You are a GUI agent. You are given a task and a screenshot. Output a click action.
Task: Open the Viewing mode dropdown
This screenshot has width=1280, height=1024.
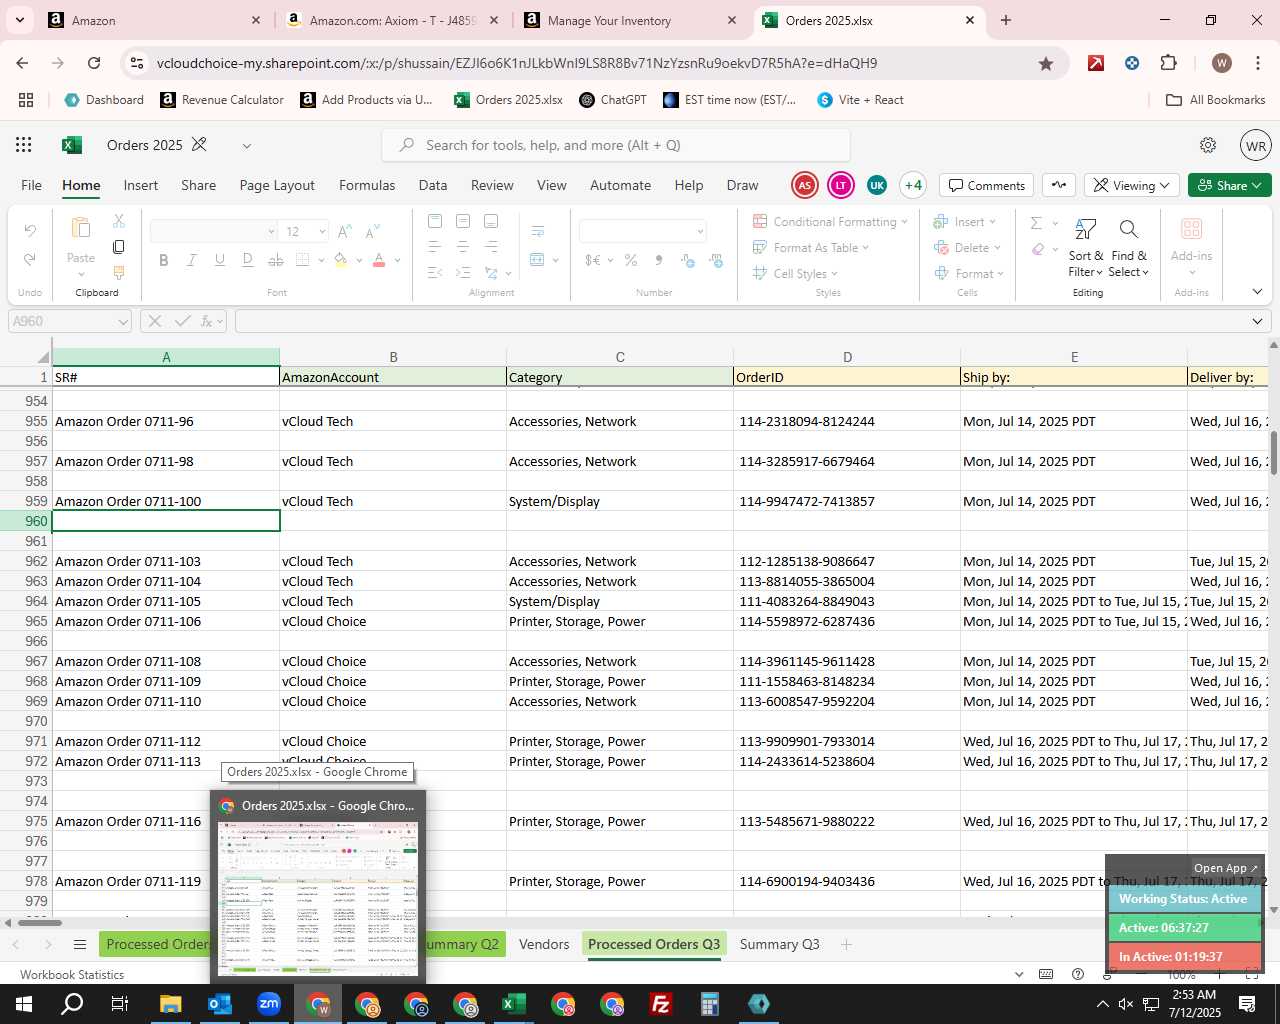(x=1131, y=185)
